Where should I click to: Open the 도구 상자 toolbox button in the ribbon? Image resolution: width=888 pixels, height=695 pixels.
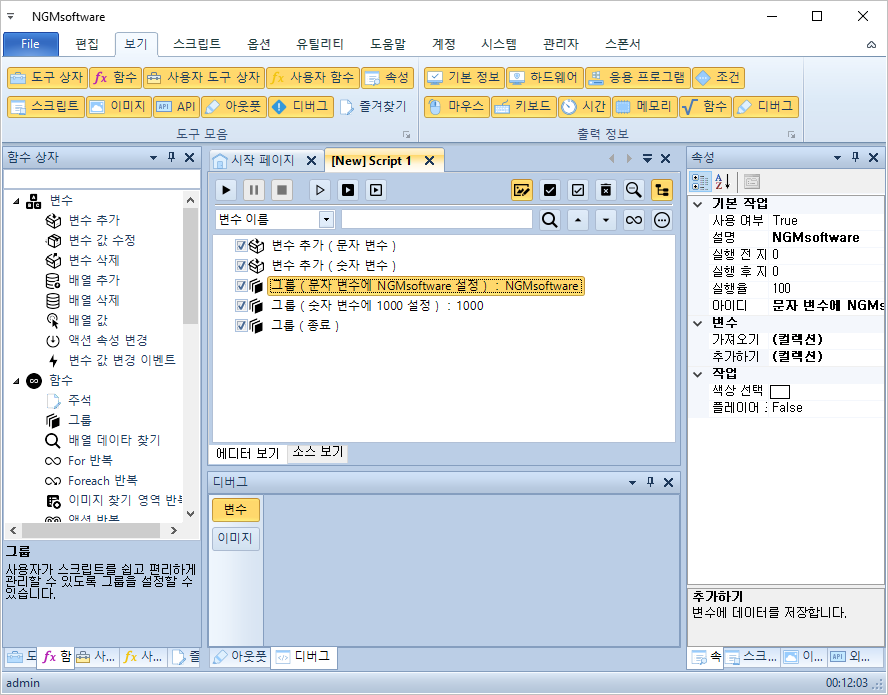coord(47,78)
